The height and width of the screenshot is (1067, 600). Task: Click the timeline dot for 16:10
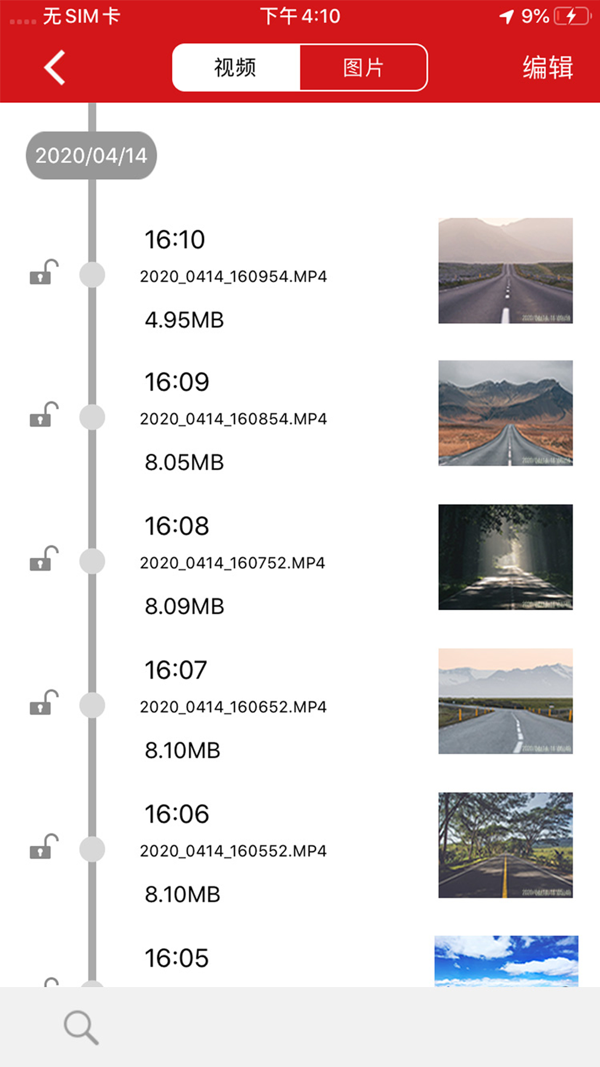click(92, 275)
